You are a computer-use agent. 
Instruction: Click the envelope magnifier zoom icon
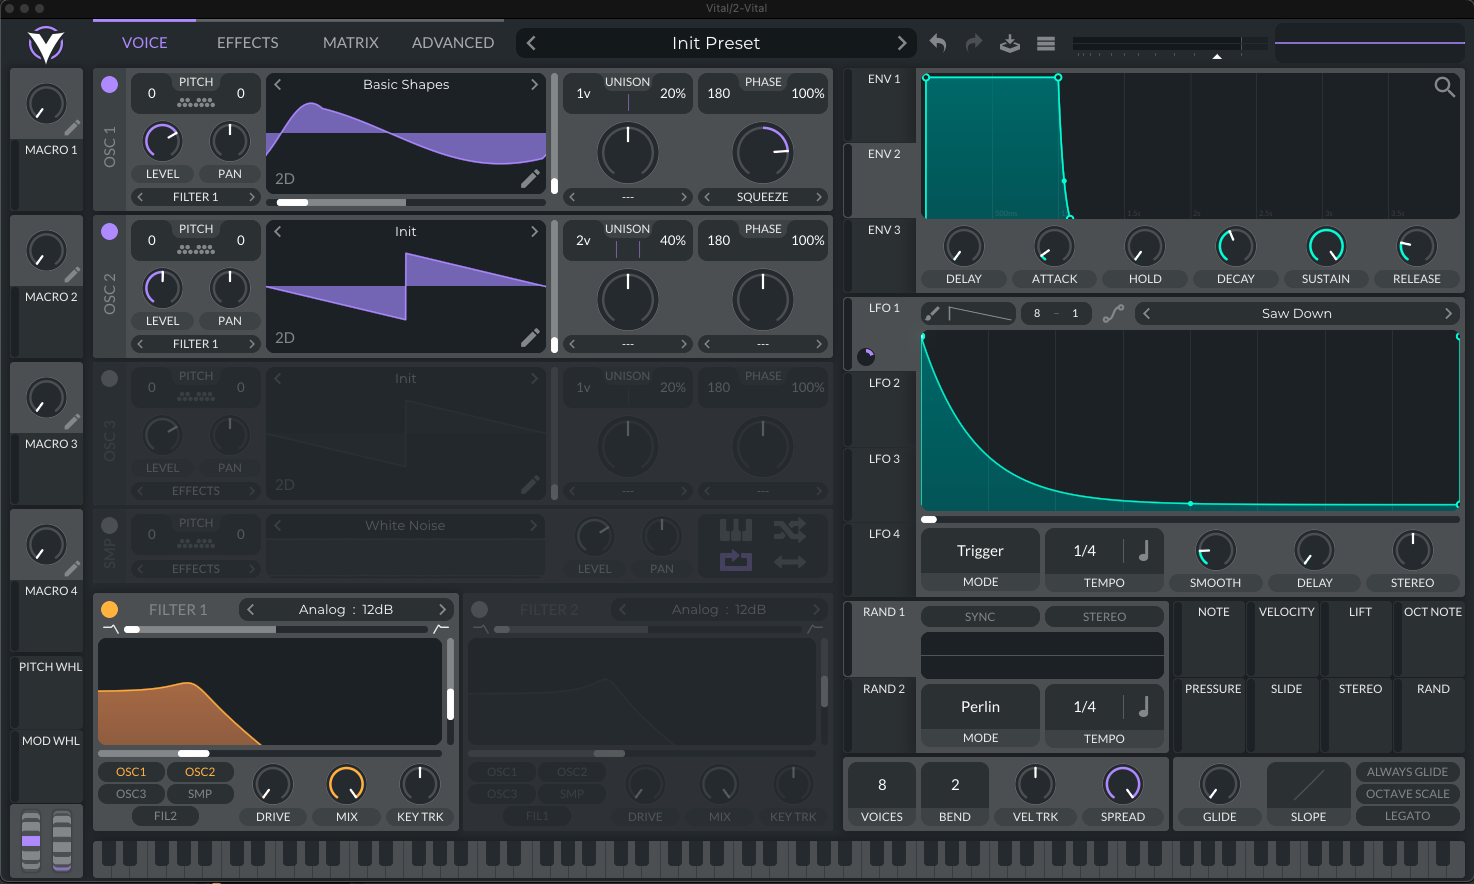click(x=1444, y=87)
